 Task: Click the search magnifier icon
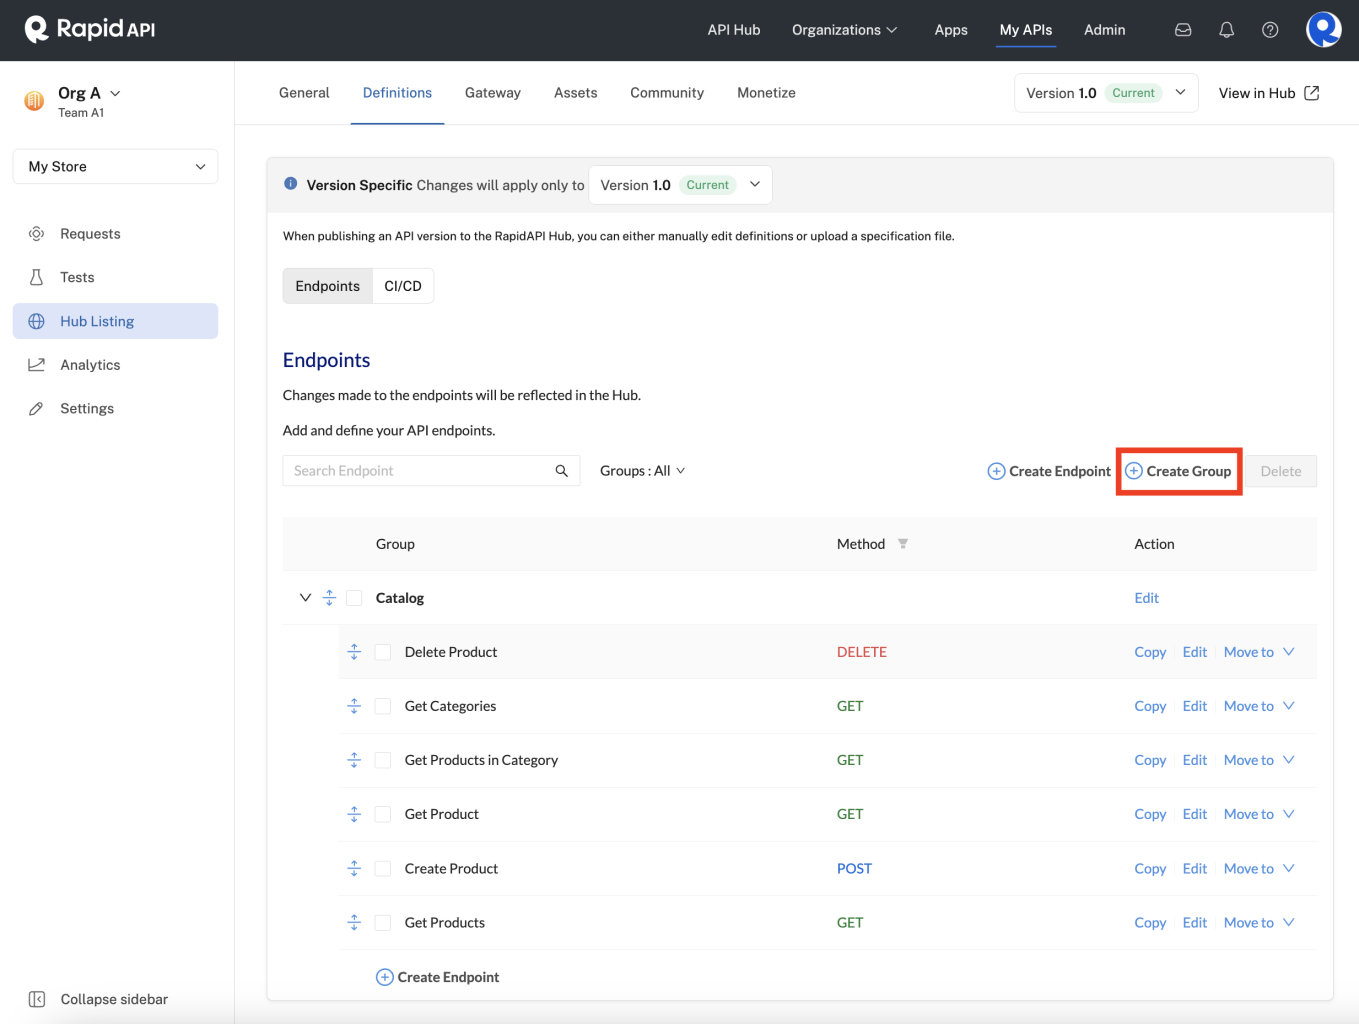click(561, 471)
